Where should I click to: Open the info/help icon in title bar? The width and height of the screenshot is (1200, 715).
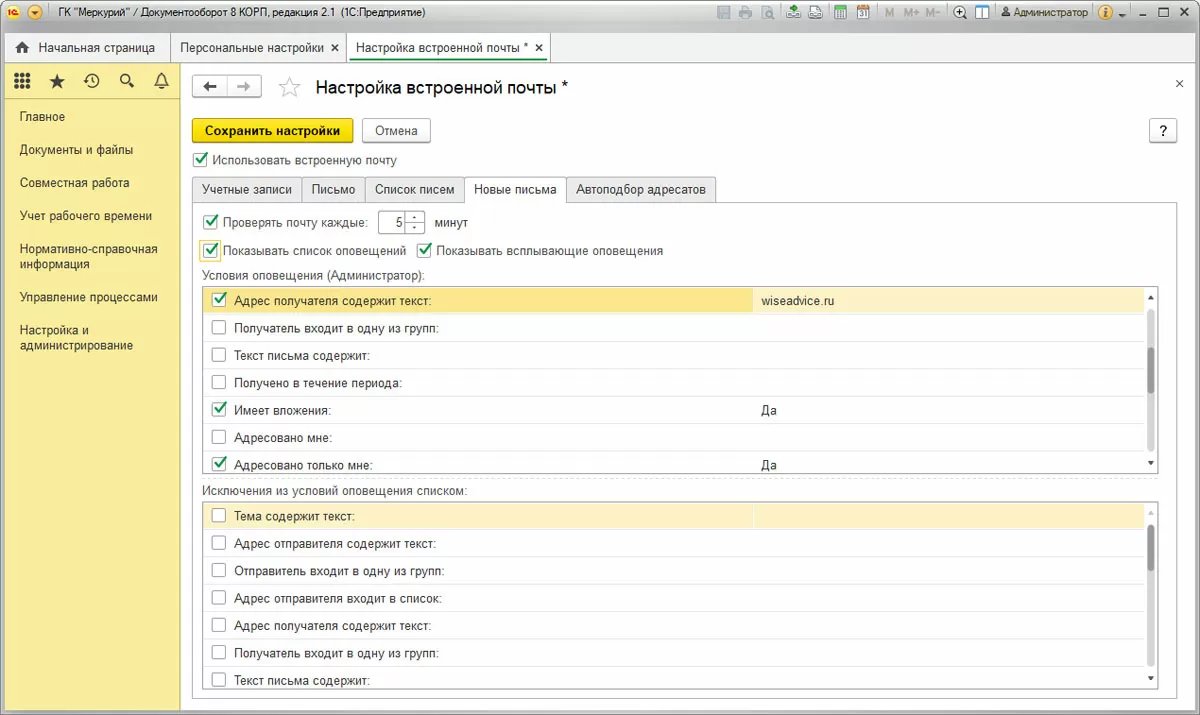pos(1105,13)
